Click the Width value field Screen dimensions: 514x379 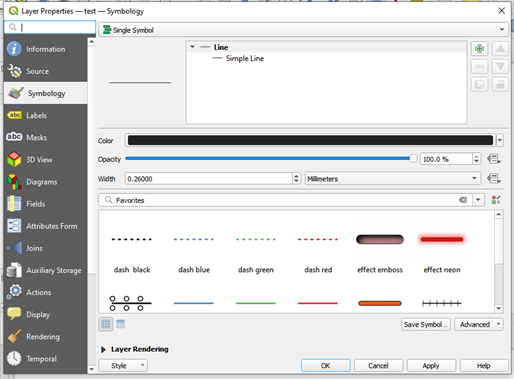[x=209, y=179]
